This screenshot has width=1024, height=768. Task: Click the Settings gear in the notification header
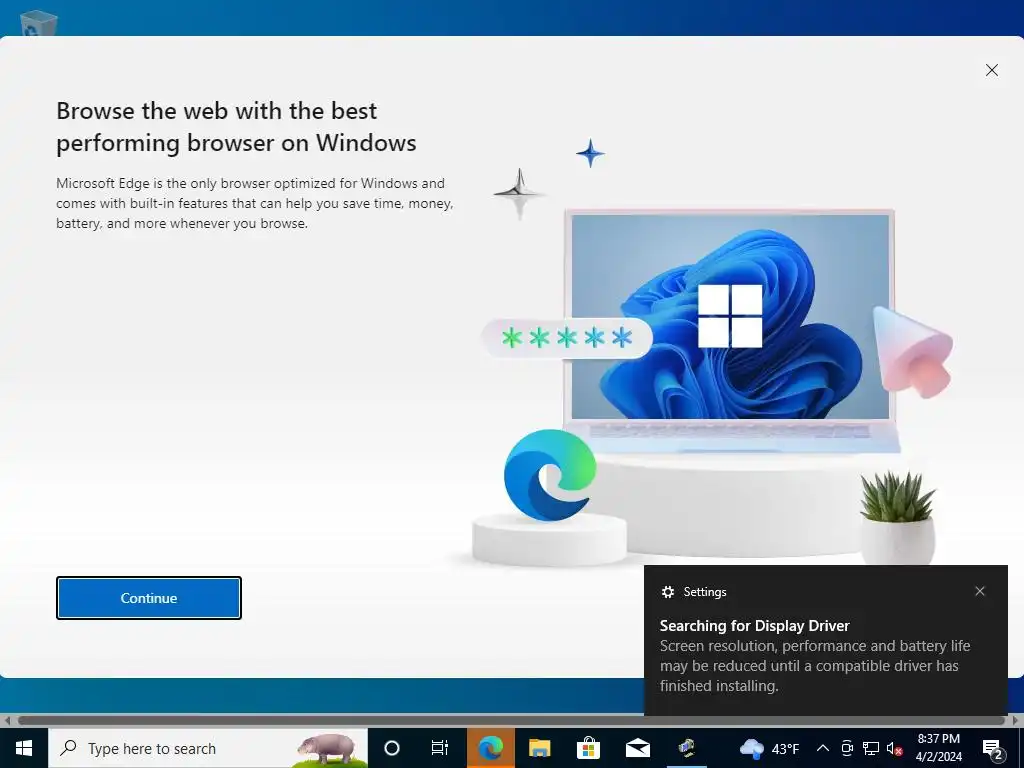pos(667,592)
